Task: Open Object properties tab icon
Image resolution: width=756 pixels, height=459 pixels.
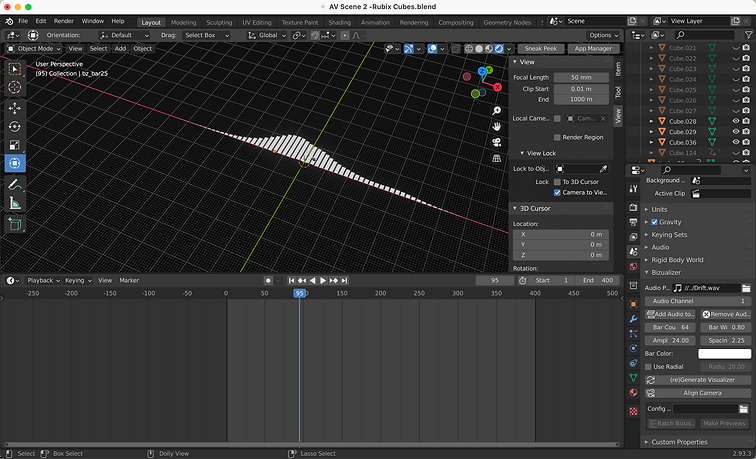Action: click(x=634, y=304)
